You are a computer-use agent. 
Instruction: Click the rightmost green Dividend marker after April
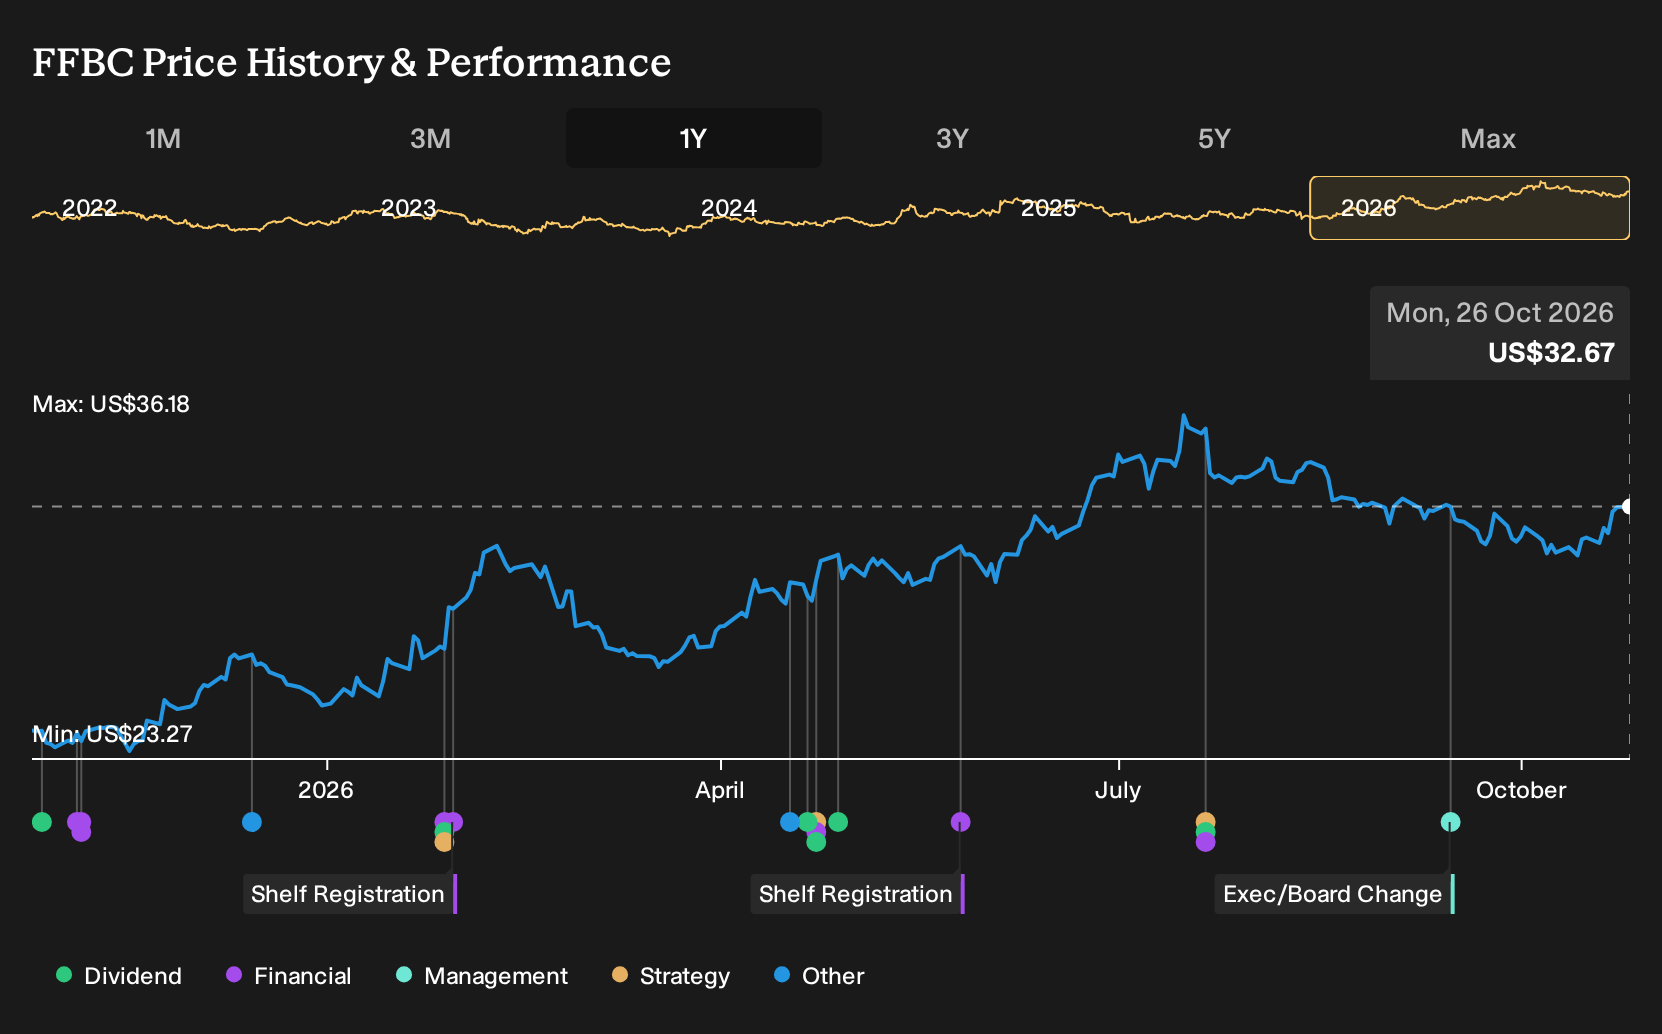tap(838, 822)
